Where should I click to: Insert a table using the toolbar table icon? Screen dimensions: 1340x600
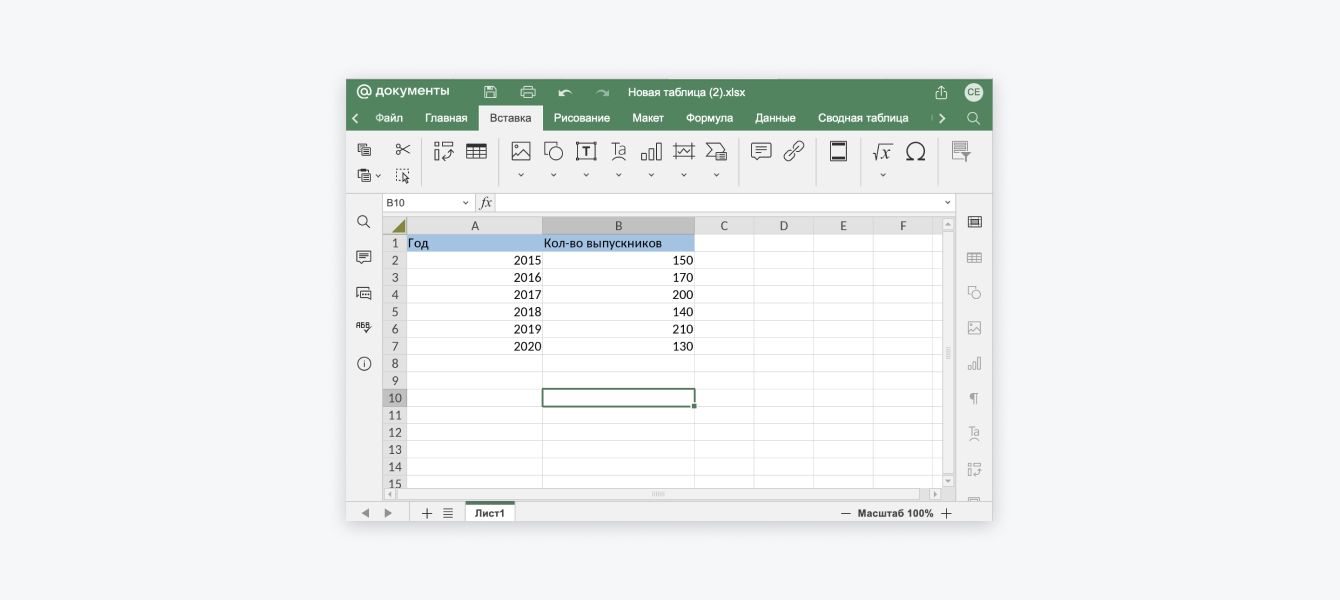(476, 151)
